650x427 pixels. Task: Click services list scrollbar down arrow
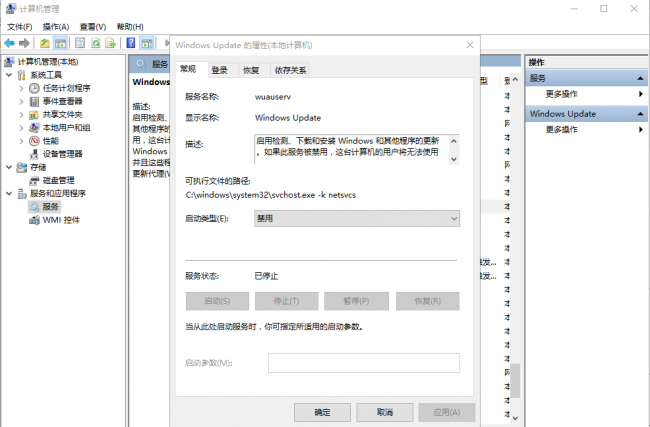pyautogui.click(x=515, y=418)
